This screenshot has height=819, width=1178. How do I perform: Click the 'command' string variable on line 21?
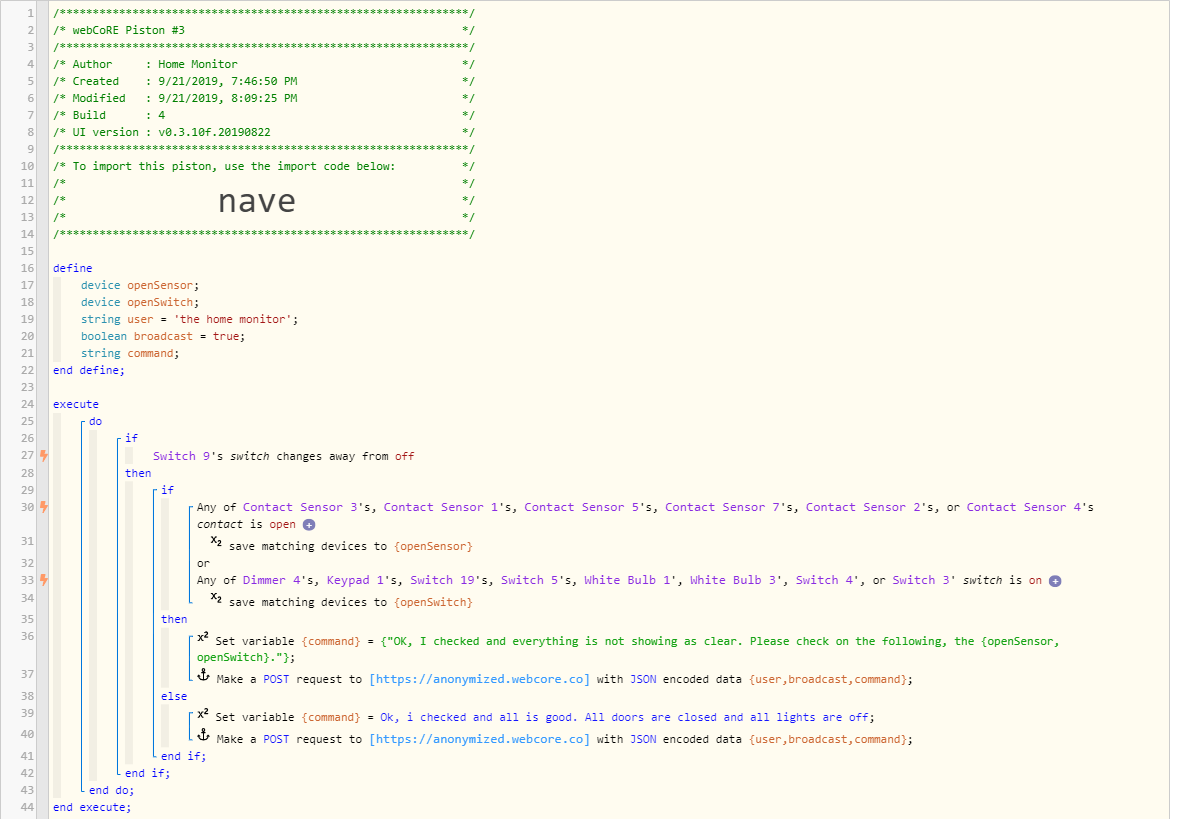click(150, 353)
